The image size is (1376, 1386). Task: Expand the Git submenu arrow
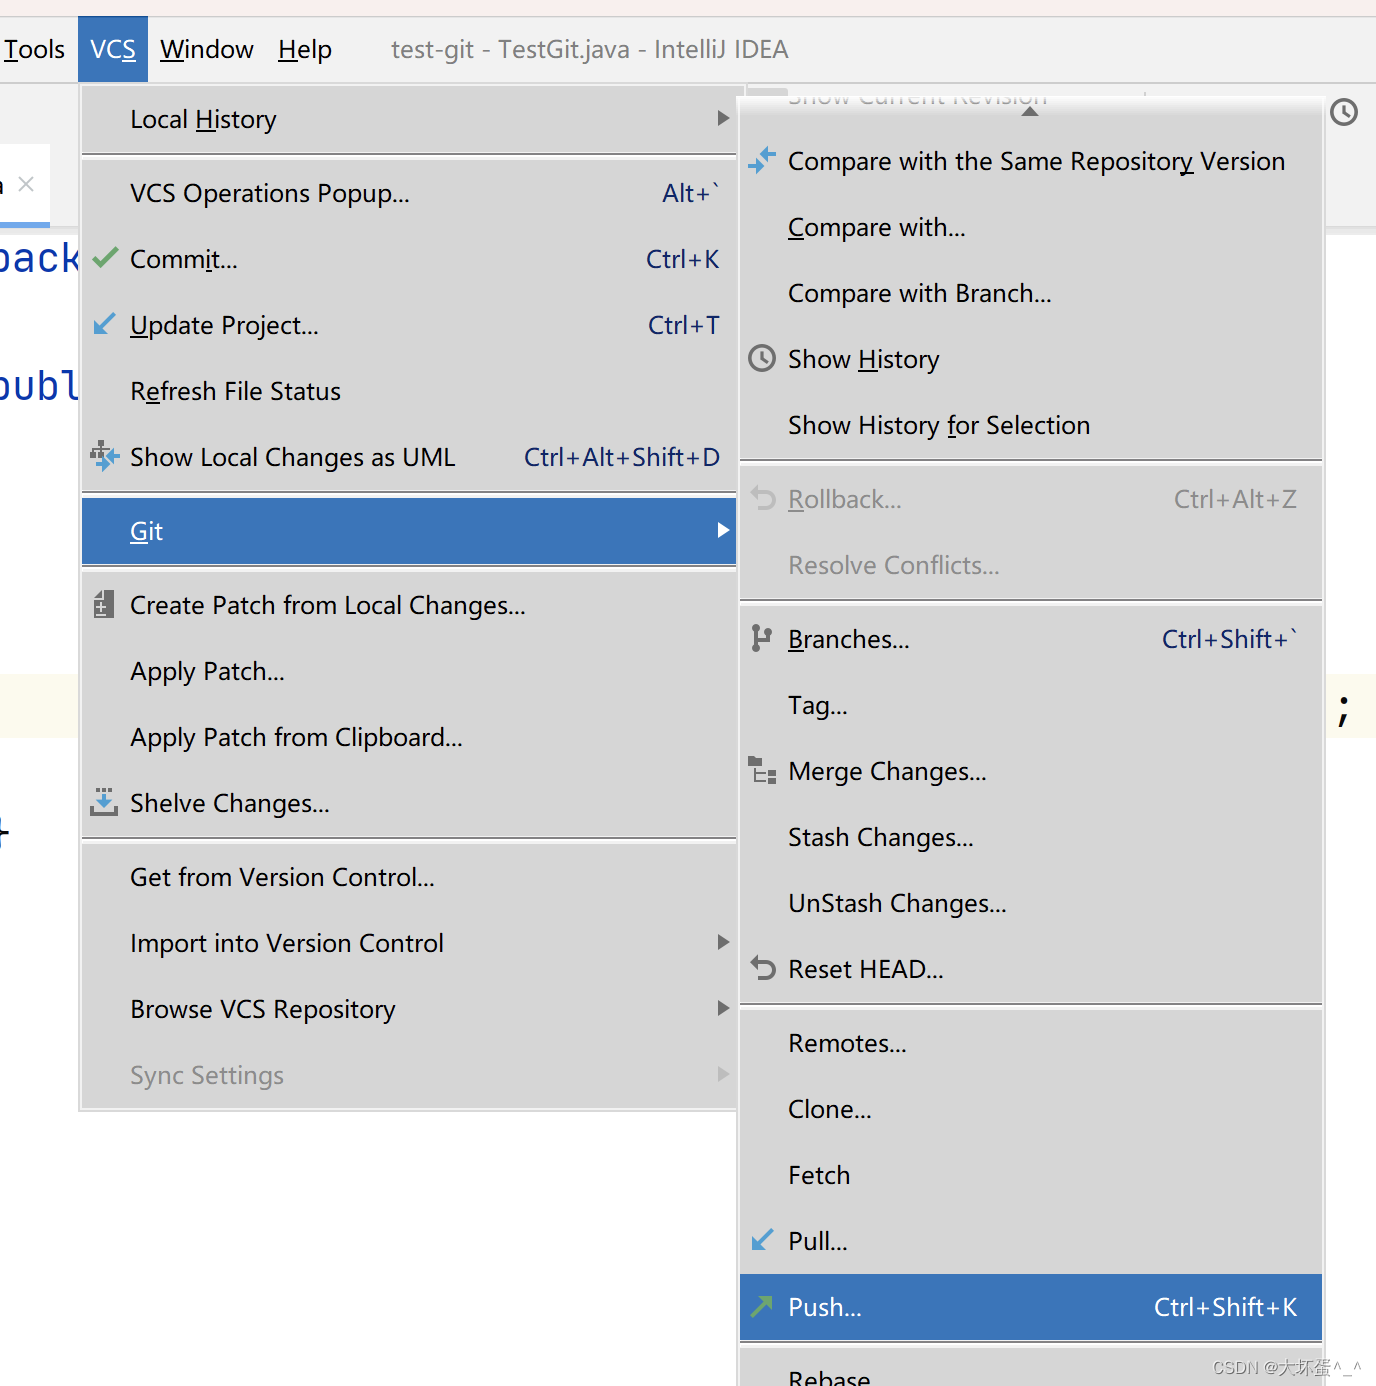[723, 530]
